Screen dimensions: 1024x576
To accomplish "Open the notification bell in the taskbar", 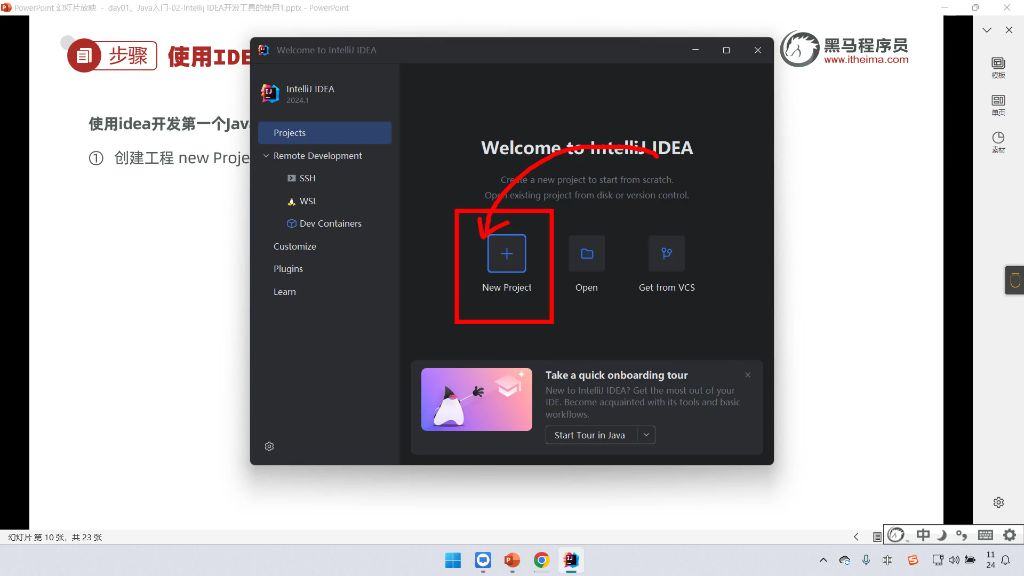I will click(1006, 560).
